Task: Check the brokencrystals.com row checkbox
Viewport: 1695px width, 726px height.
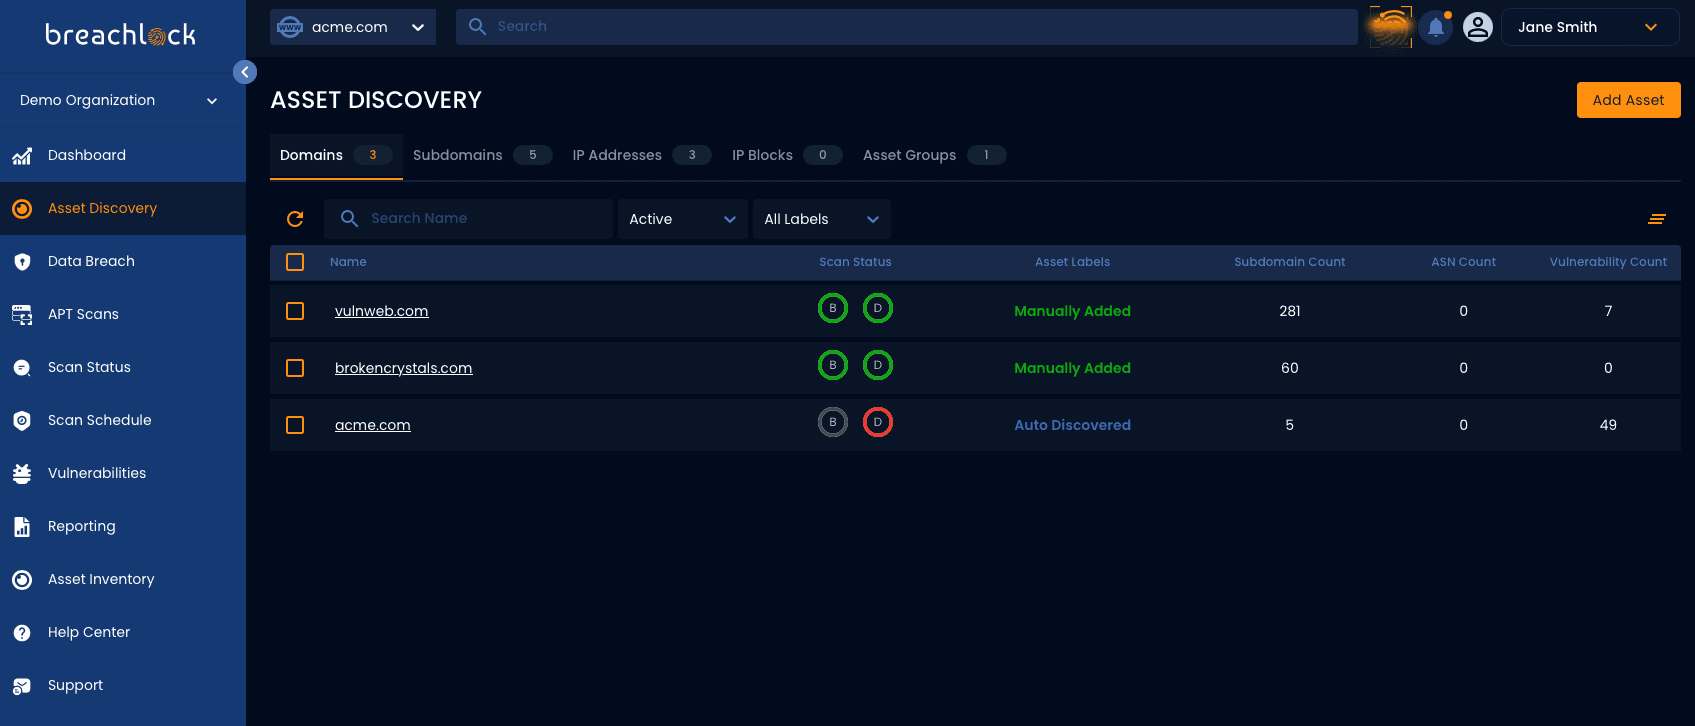Action: [x=295, y=368]
